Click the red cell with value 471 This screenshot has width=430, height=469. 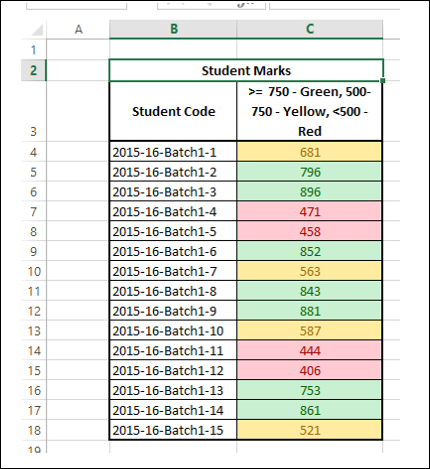pyautogui.click(x=309, y=212)
